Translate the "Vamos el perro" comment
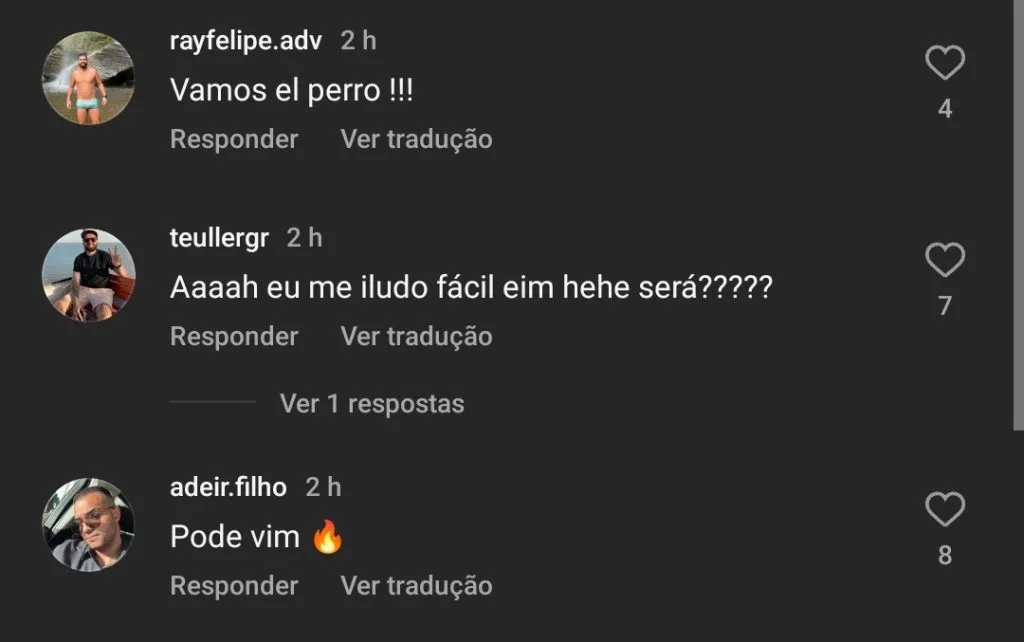 (416, 139)
